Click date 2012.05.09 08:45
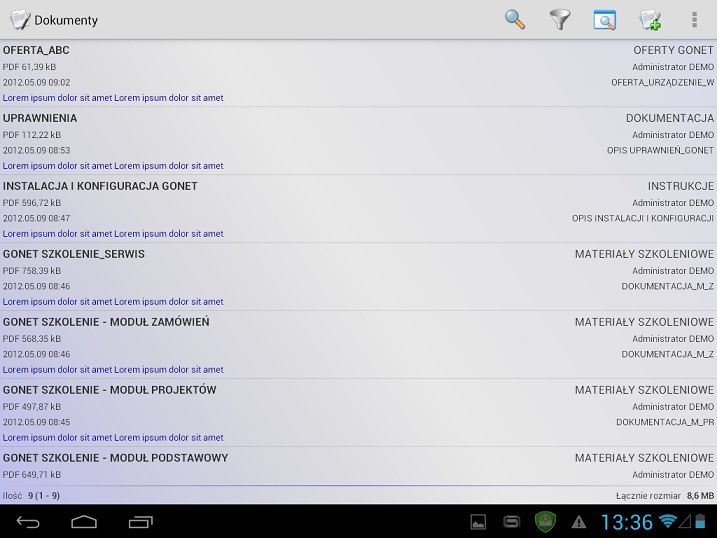Screen dimensions: 717x538 point(37,422)
